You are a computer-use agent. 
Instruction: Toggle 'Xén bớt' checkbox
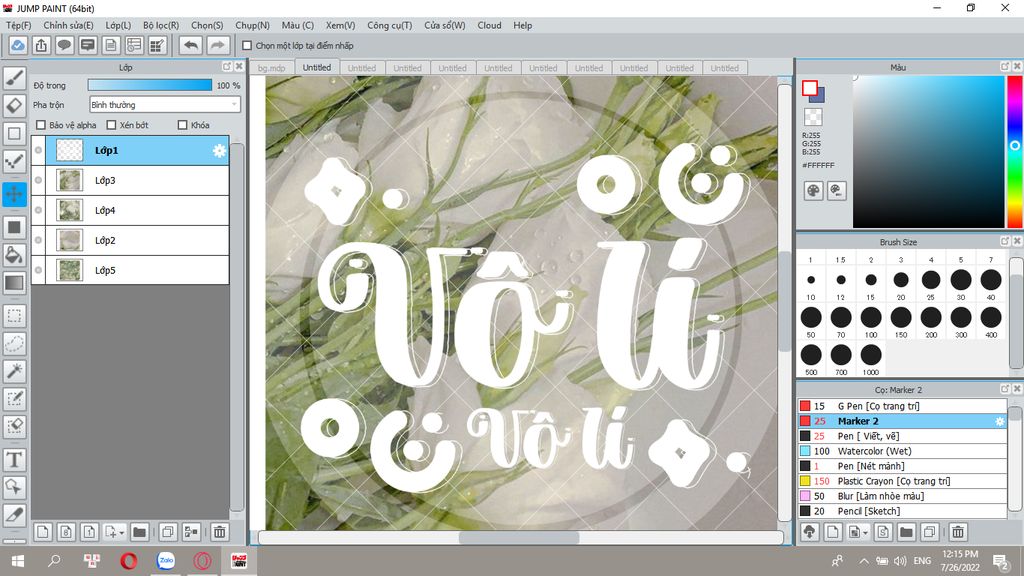click(111, 125)
